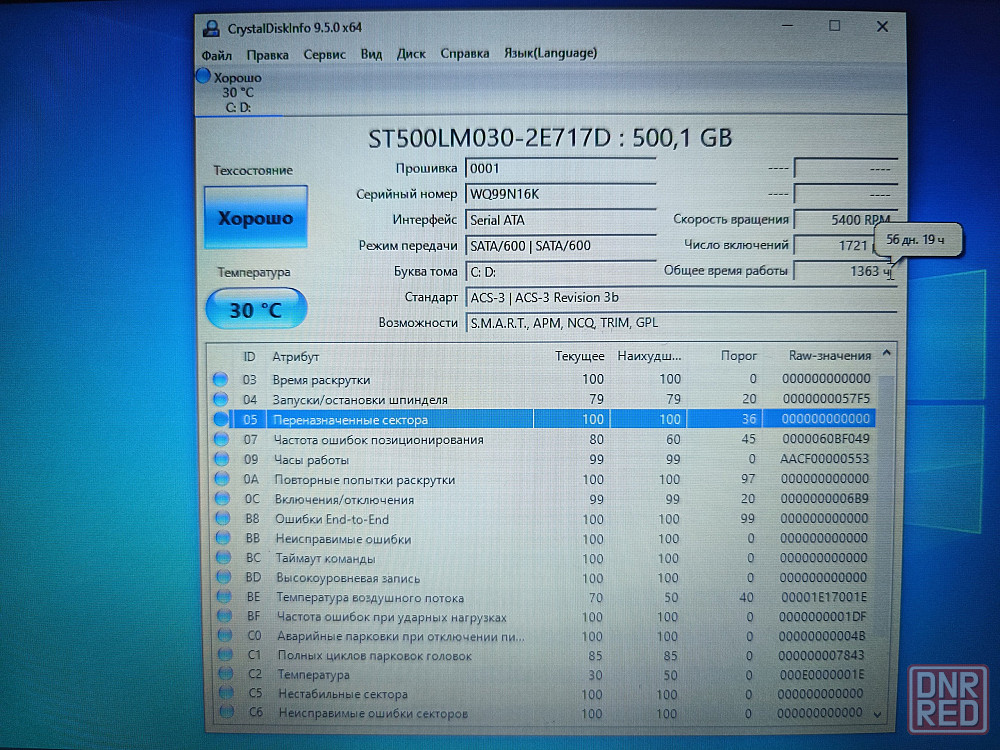Click the attribute list scrollbar thumb

[883, 504]
